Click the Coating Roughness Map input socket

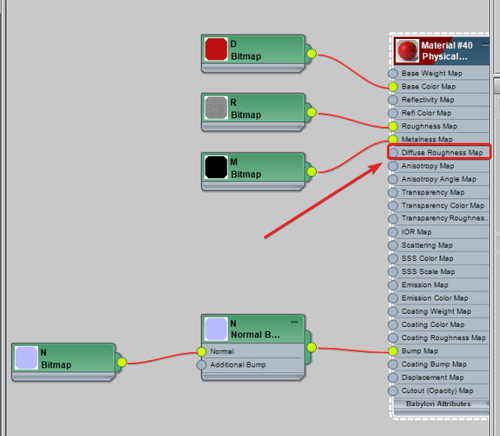pyautogui.click(x=393, y=338)
